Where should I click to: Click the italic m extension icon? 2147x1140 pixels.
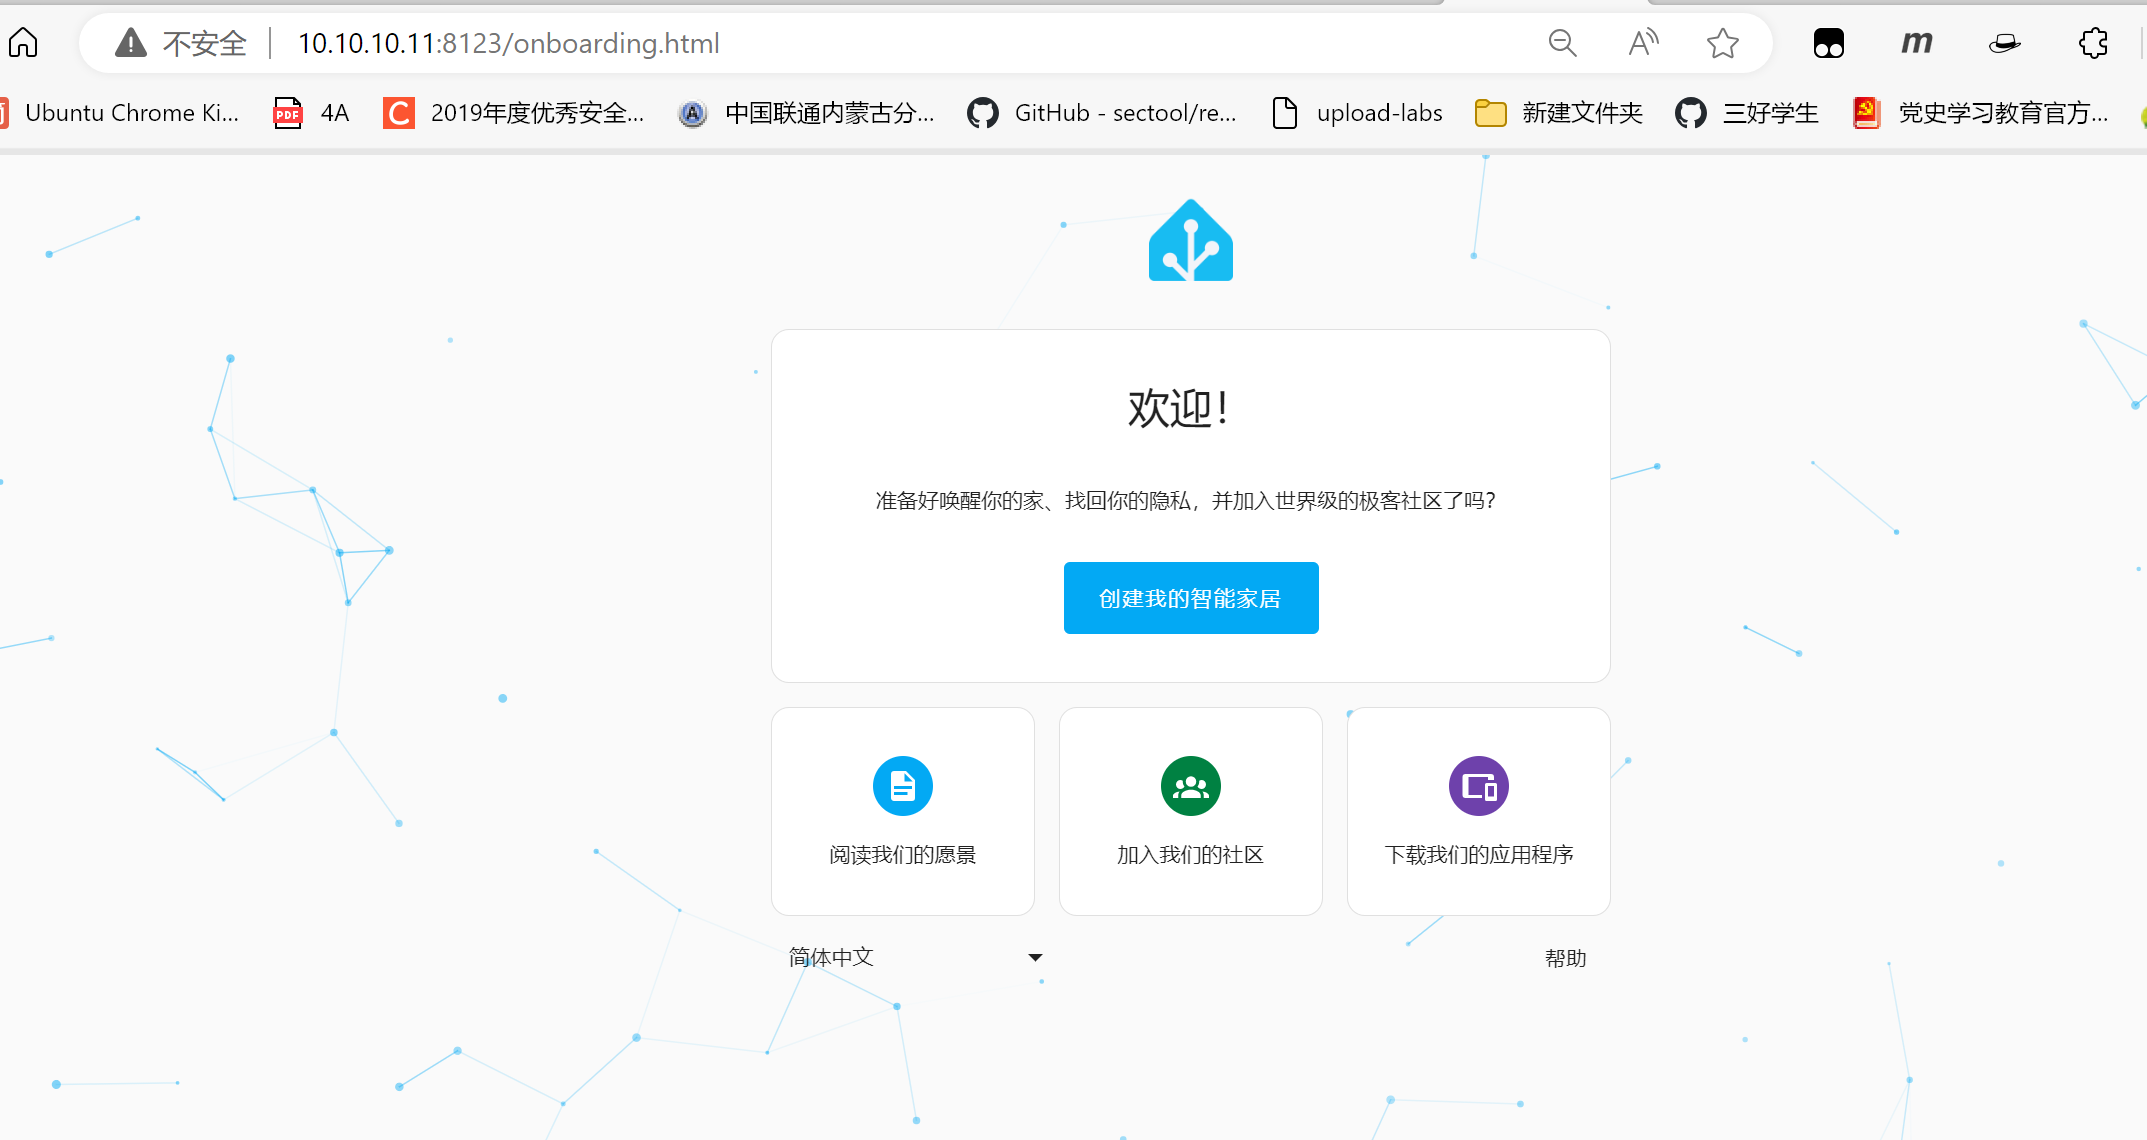pyautogui.click(x=1916, y=43)
